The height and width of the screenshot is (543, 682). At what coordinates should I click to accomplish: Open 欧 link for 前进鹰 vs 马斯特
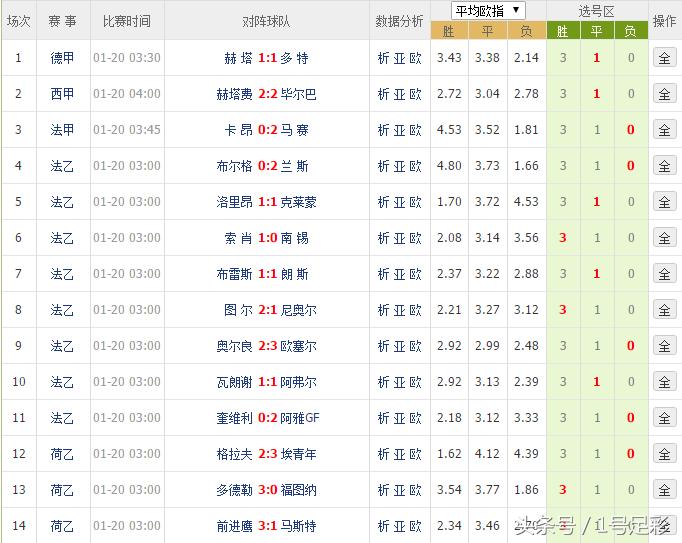tap(415, 526)
